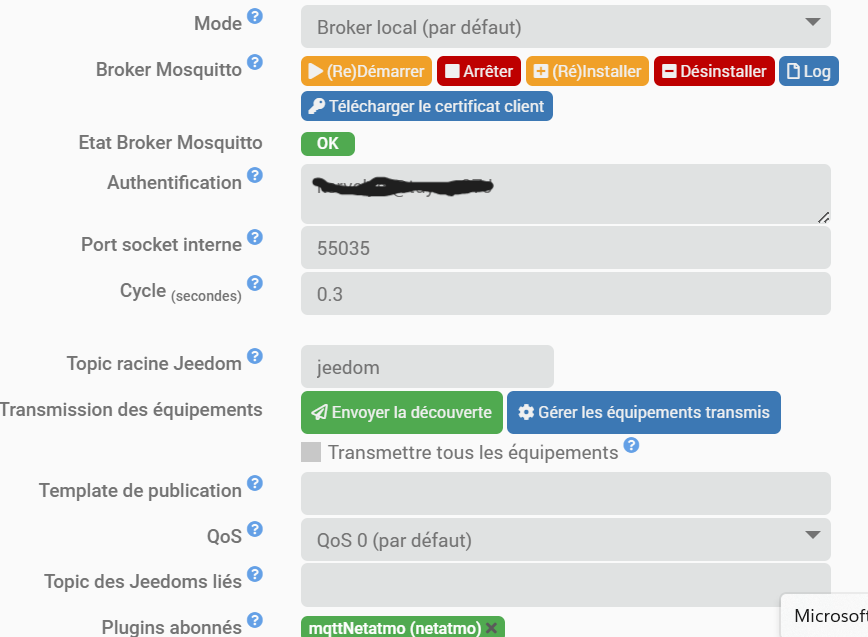The height and width of the screenshot is (637, 868).
Task: Click the Cycle field showing 0.3
Action: [x=566, y=294]
